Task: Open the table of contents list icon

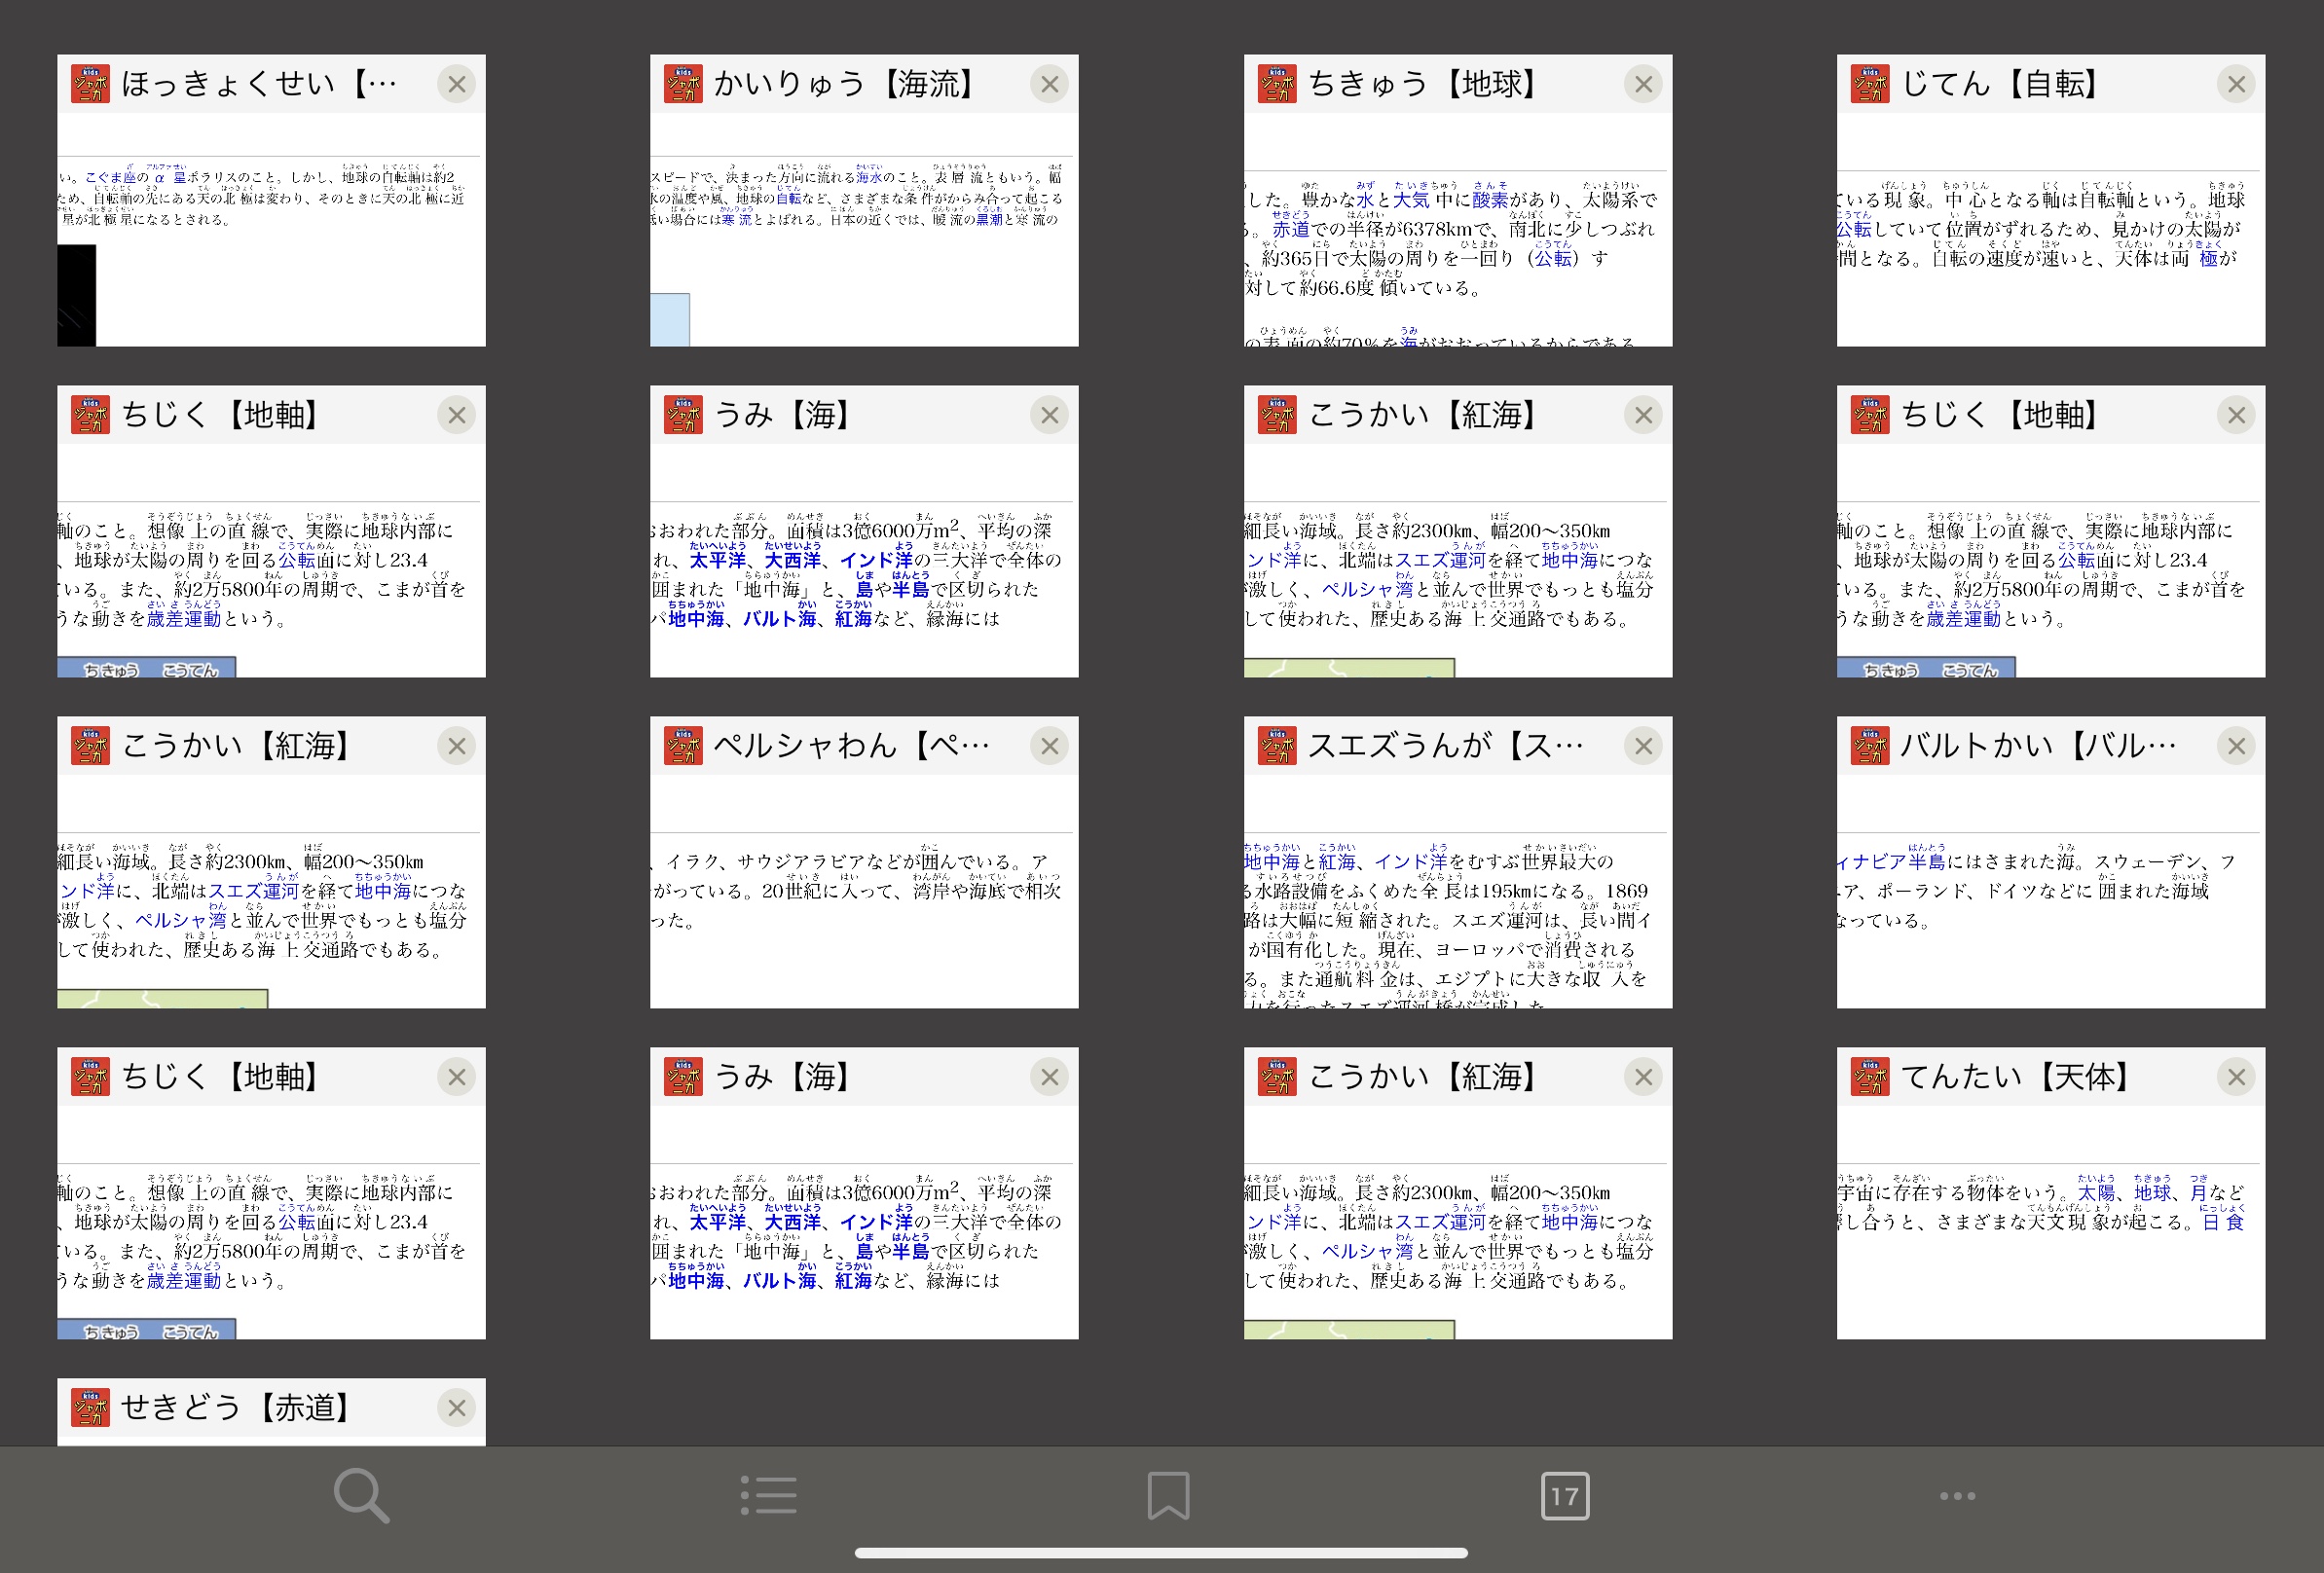Action: [768, 1496]
